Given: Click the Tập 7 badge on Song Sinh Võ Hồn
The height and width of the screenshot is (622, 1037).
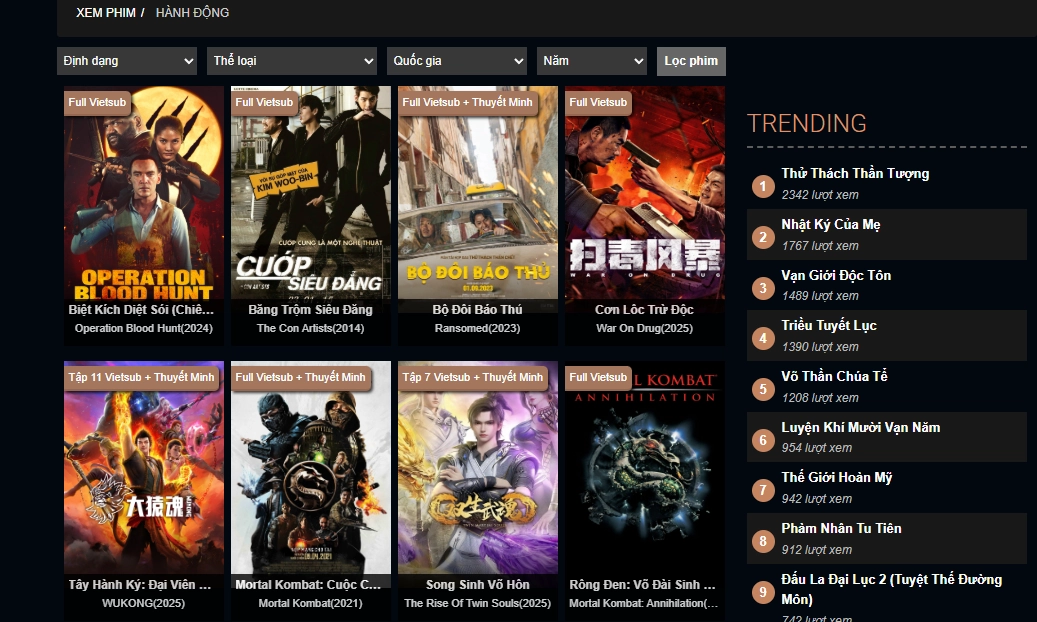Looking at the screenshot, I should pyautogui.click(x=473, y=378).
